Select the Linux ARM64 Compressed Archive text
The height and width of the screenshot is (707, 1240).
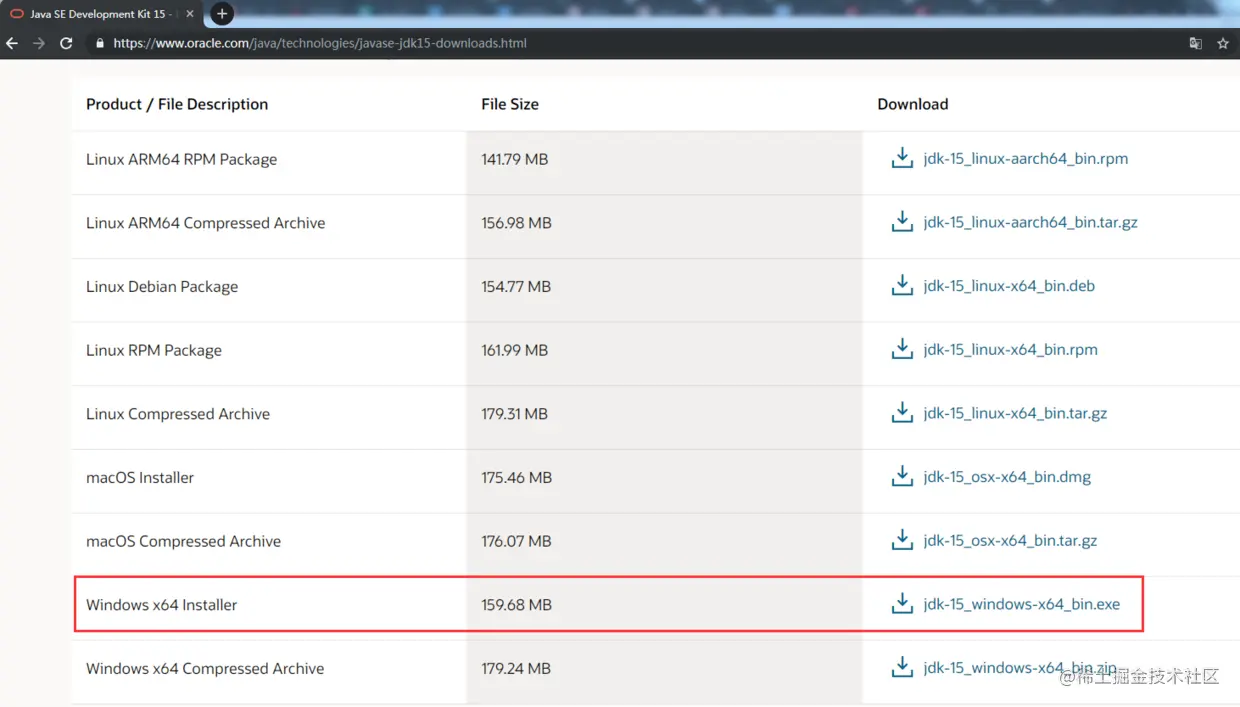pos(205,223)
